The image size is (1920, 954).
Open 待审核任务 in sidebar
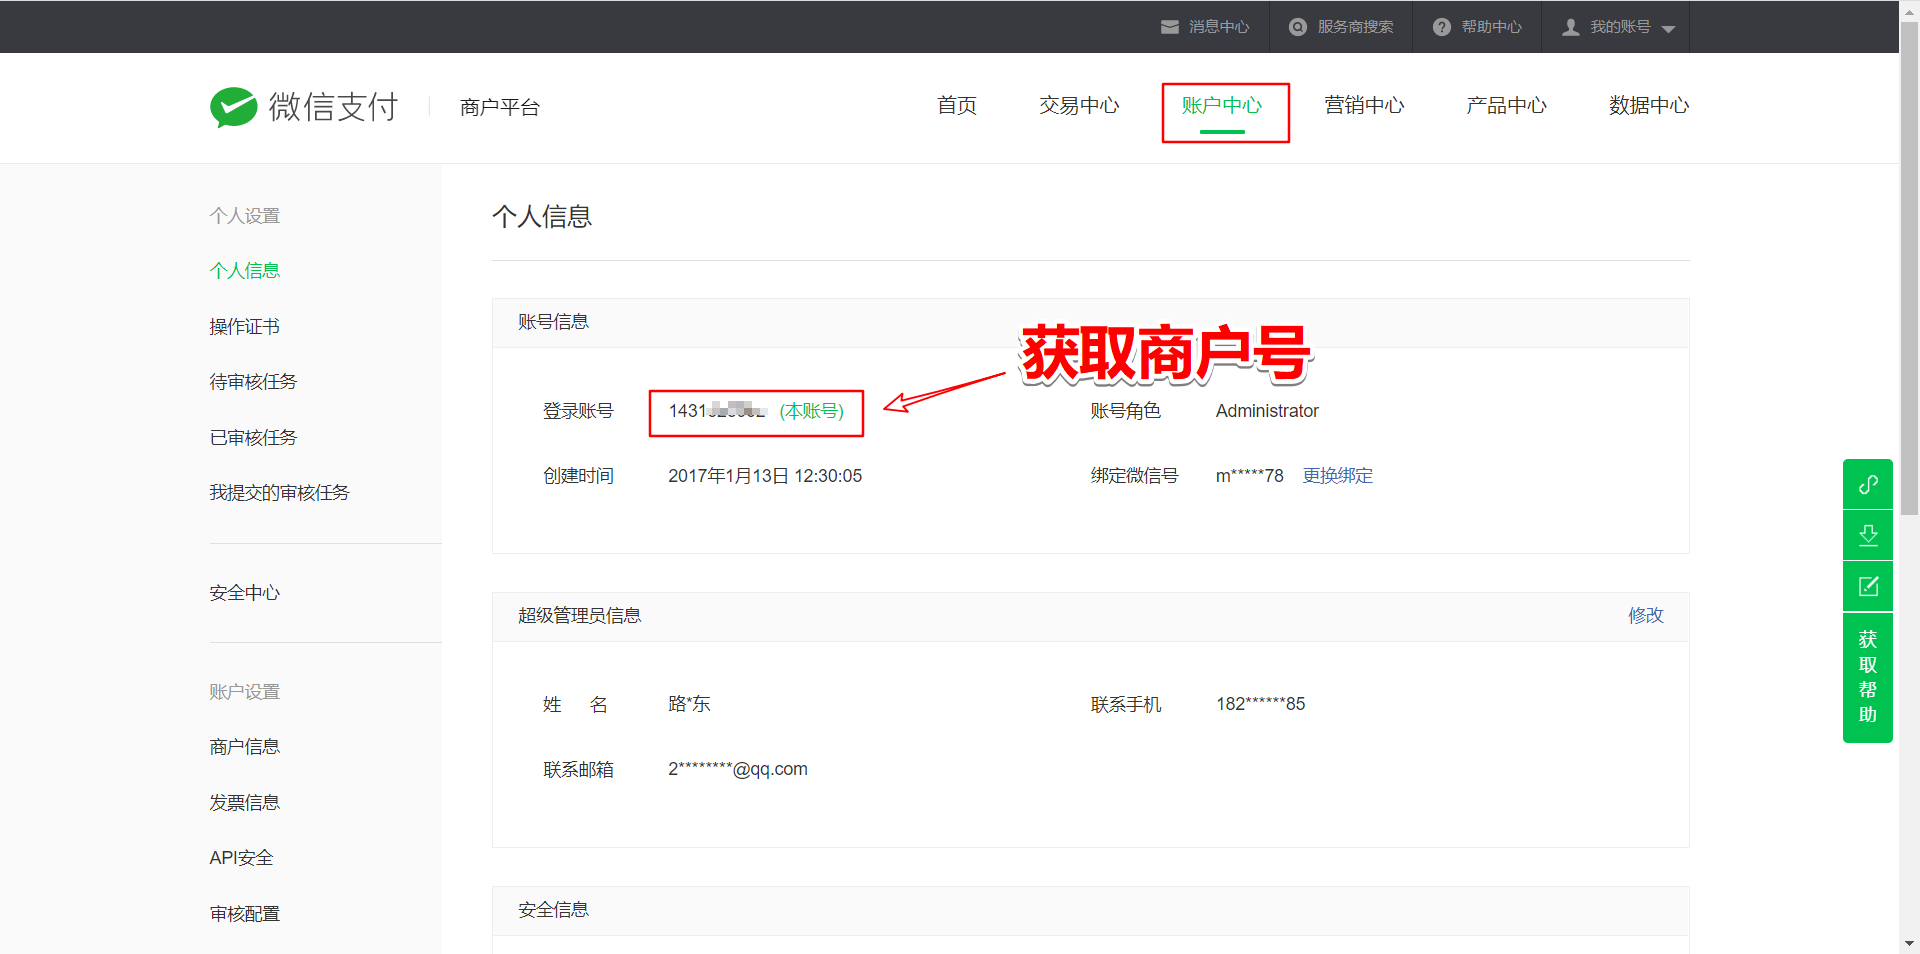(253, 382)
